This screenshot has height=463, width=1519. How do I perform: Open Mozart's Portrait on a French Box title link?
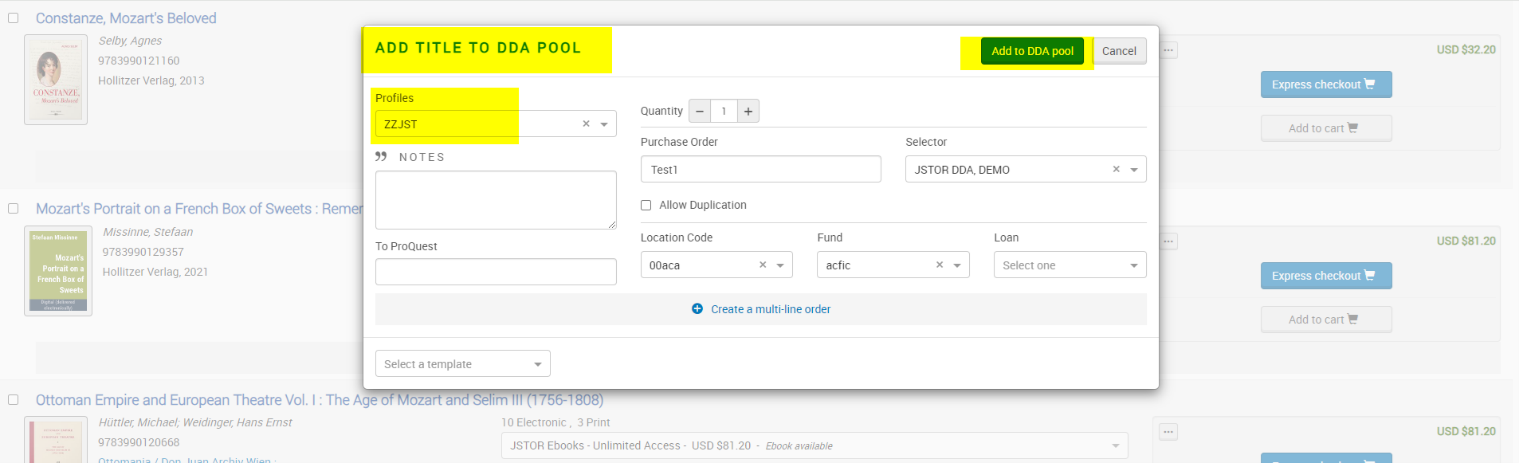[199, 209]
